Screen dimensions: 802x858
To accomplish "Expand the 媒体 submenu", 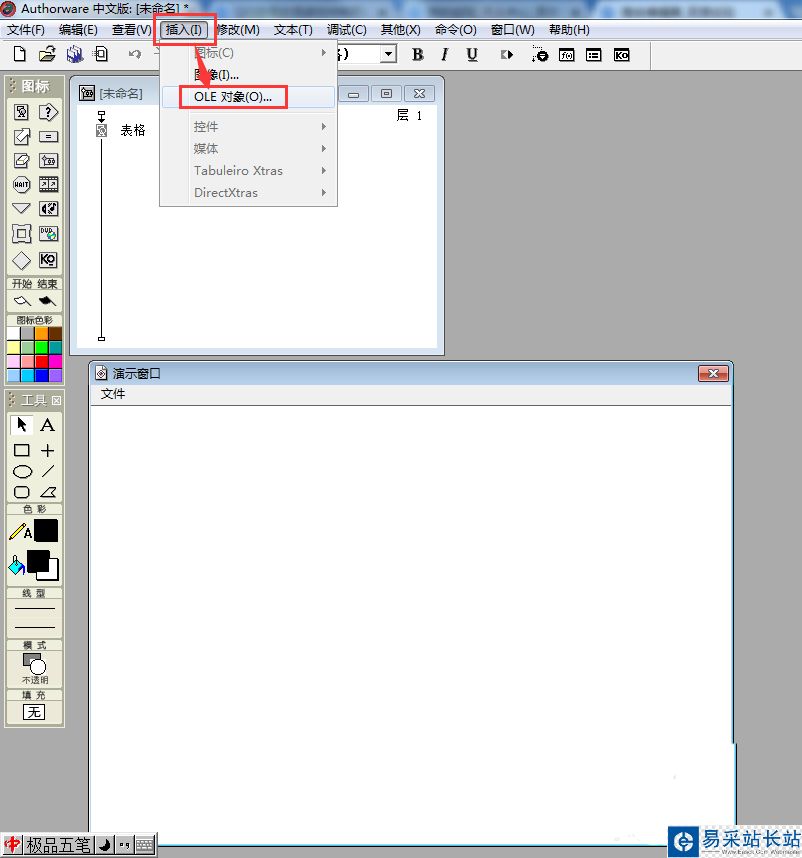I will [249, 149].
